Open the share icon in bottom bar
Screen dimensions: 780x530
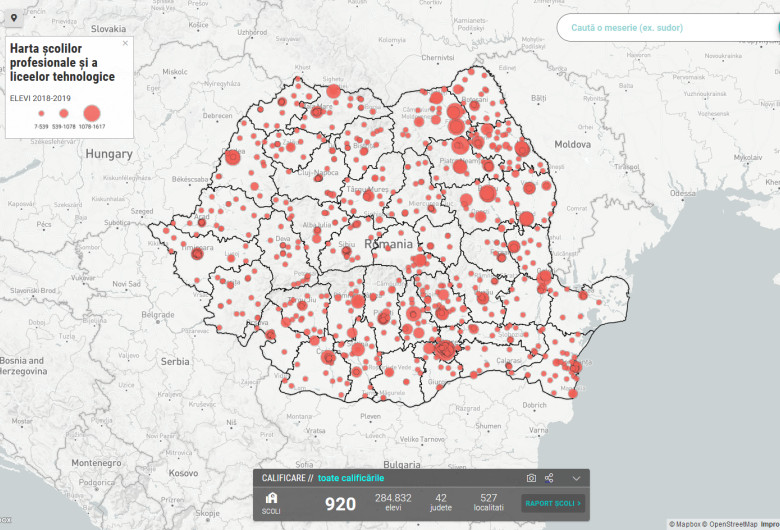[x=549, y=478]
